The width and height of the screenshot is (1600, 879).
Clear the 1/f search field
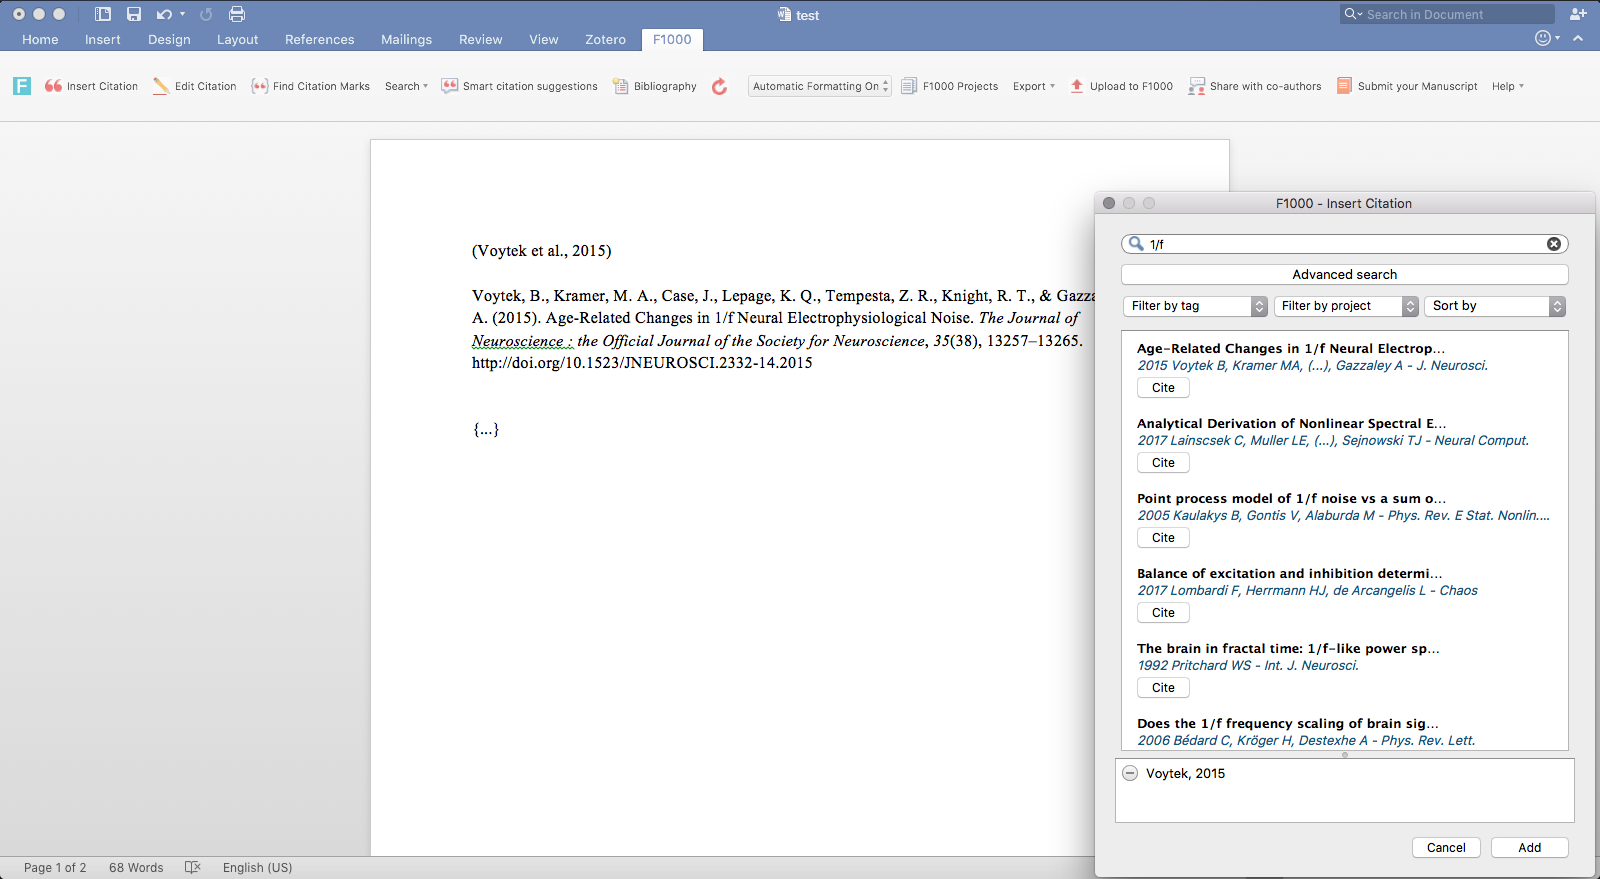(1554, 244)
